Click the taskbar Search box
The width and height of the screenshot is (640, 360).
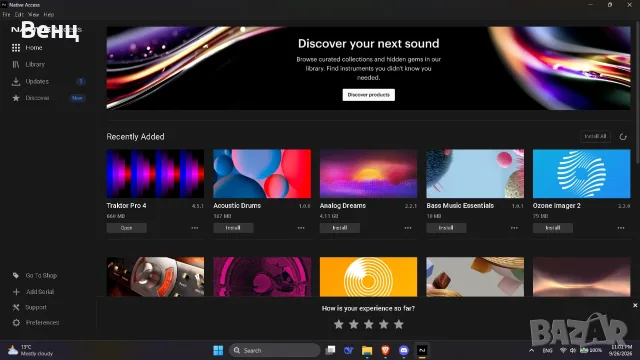tap(274, 351)
